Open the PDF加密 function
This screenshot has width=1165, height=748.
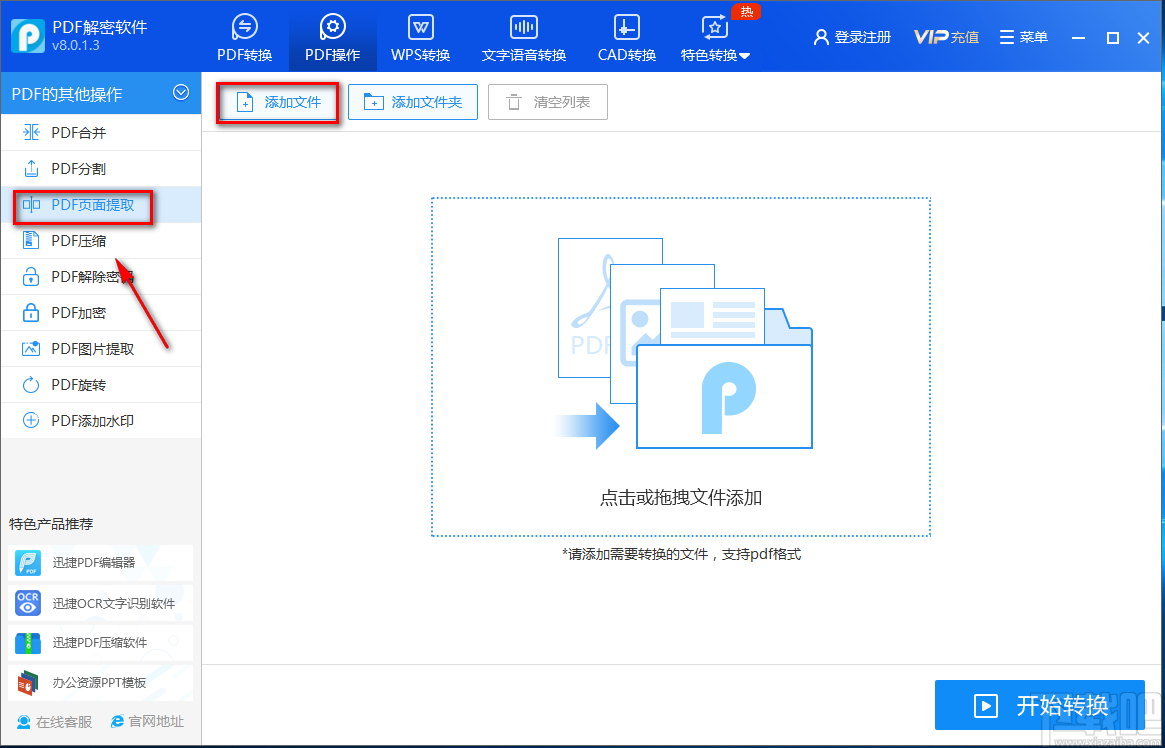pyautogui.click(x=78, y=312)
